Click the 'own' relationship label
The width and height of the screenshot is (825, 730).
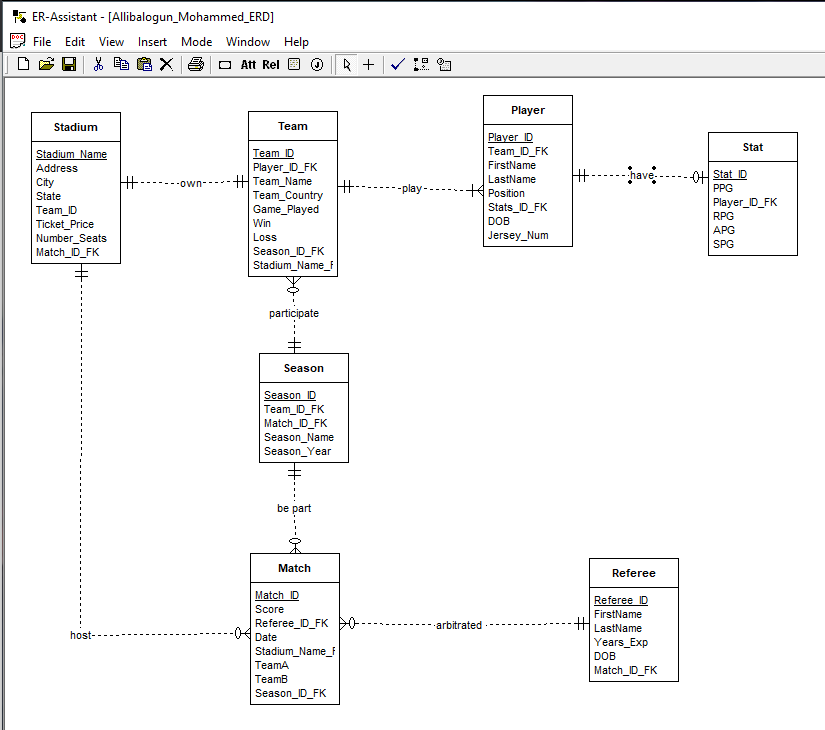190,183
